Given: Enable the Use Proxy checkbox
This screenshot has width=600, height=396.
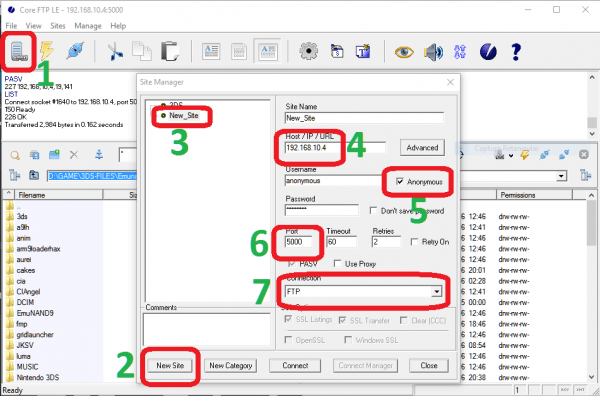Looking at the screenshot, I should click(x=338, y=264).
